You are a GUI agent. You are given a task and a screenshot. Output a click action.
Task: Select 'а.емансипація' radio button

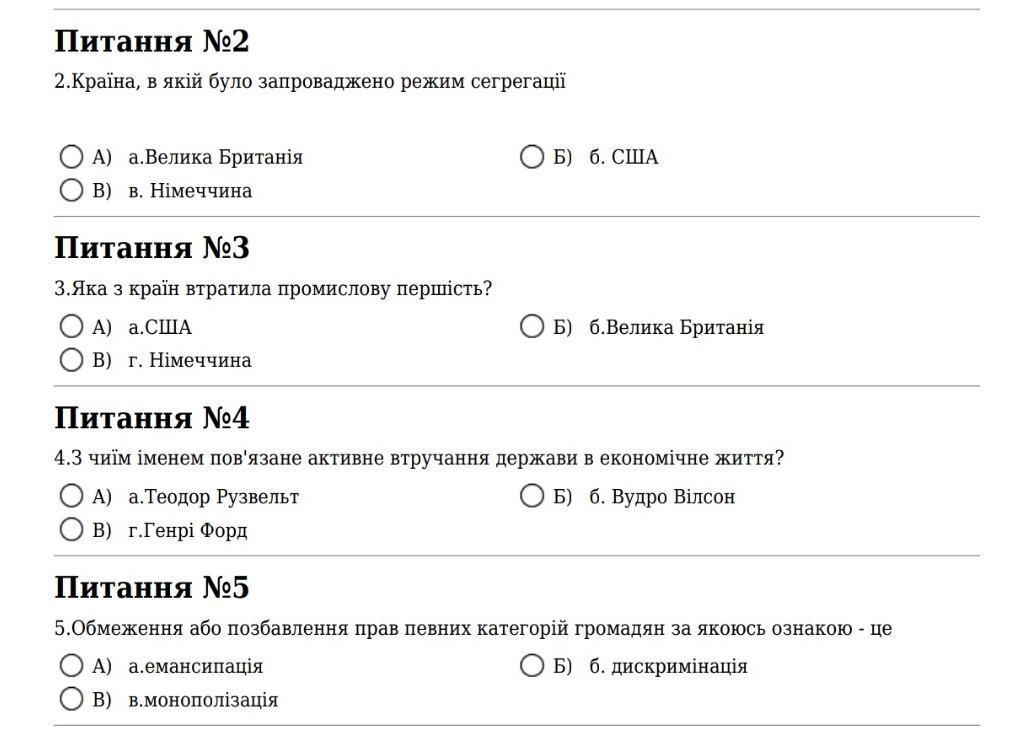click(x=71, y=666)
